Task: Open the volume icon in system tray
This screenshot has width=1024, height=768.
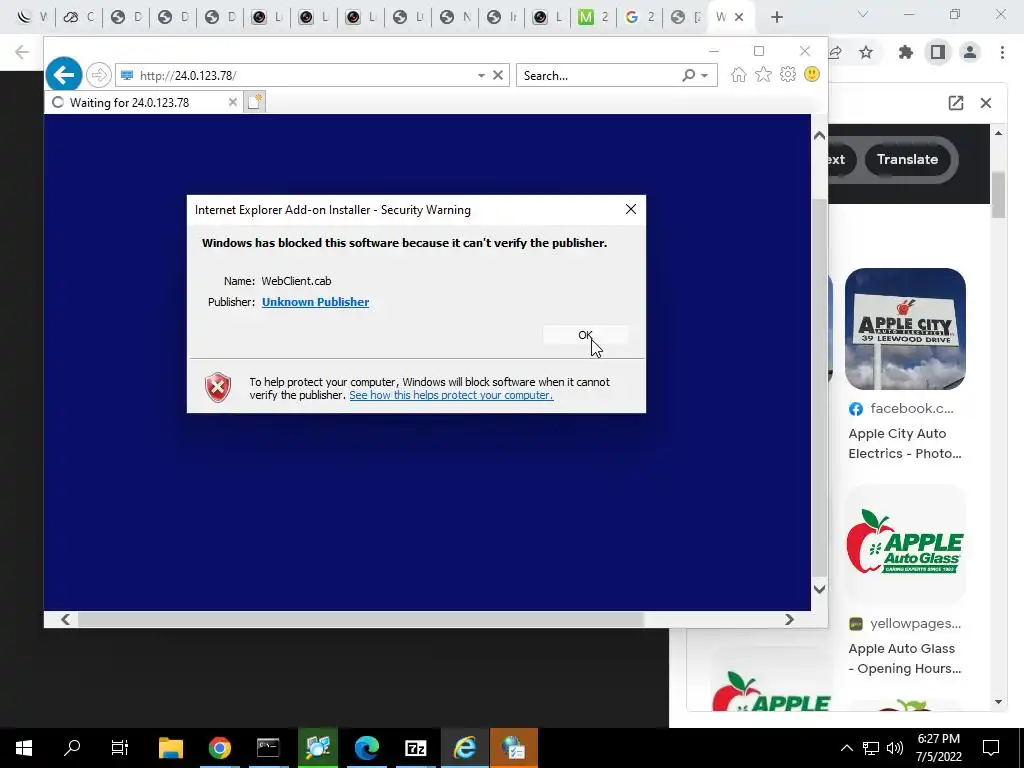Action: click(895, 748)
